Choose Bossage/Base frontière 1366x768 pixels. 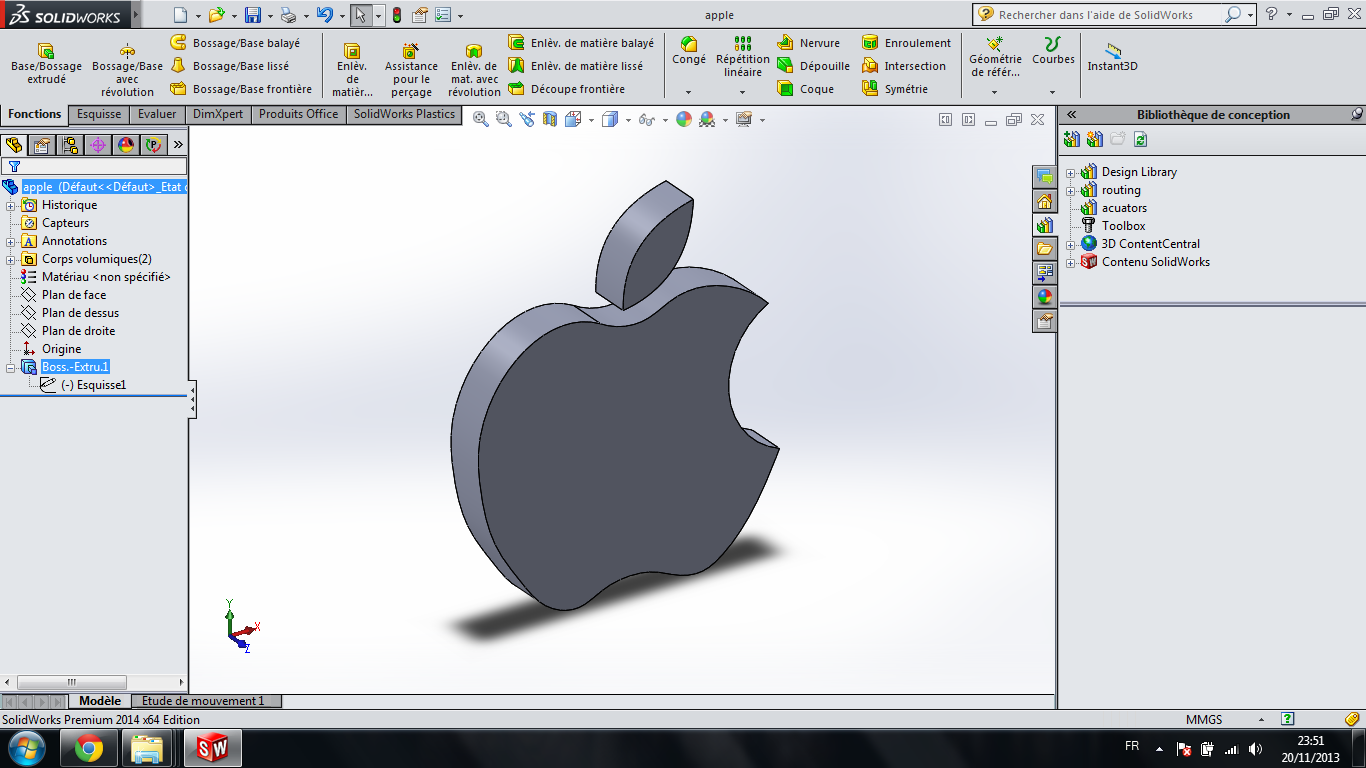pos(241,89)
